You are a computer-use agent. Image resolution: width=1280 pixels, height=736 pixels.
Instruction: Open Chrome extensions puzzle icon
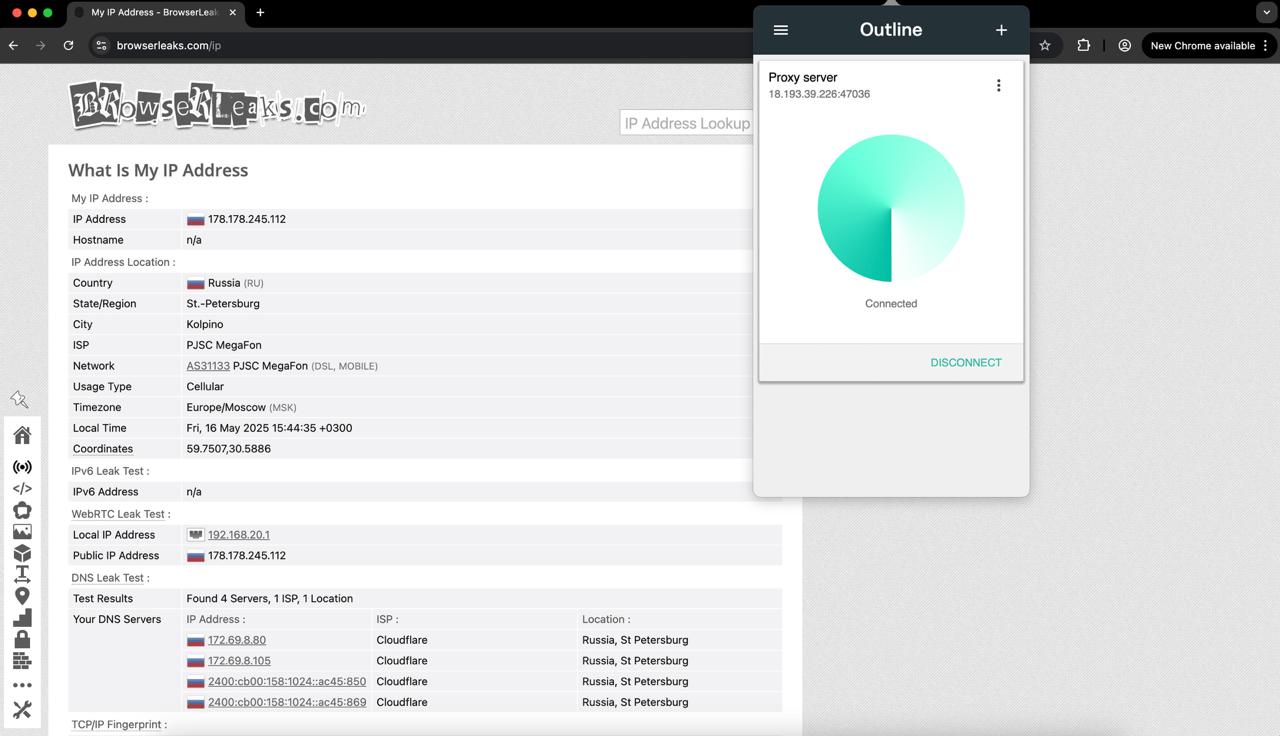(1083, 45)
